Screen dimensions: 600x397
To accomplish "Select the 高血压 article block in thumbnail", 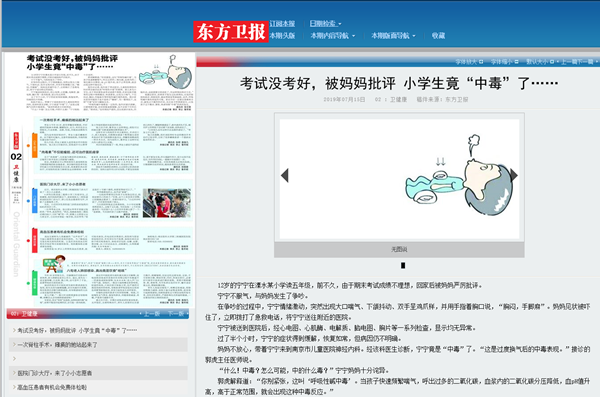I will pyautogui.click(x=113, y=240).
